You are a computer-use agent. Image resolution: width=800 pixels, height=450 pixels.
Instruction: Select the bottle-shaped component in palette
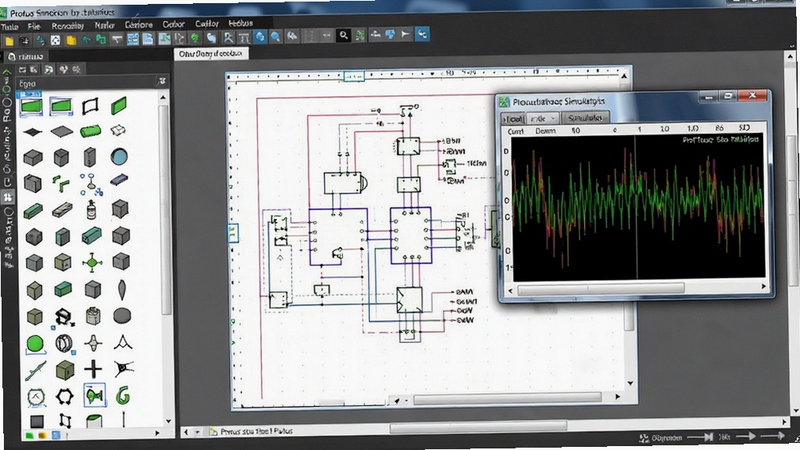pos(91,209)
